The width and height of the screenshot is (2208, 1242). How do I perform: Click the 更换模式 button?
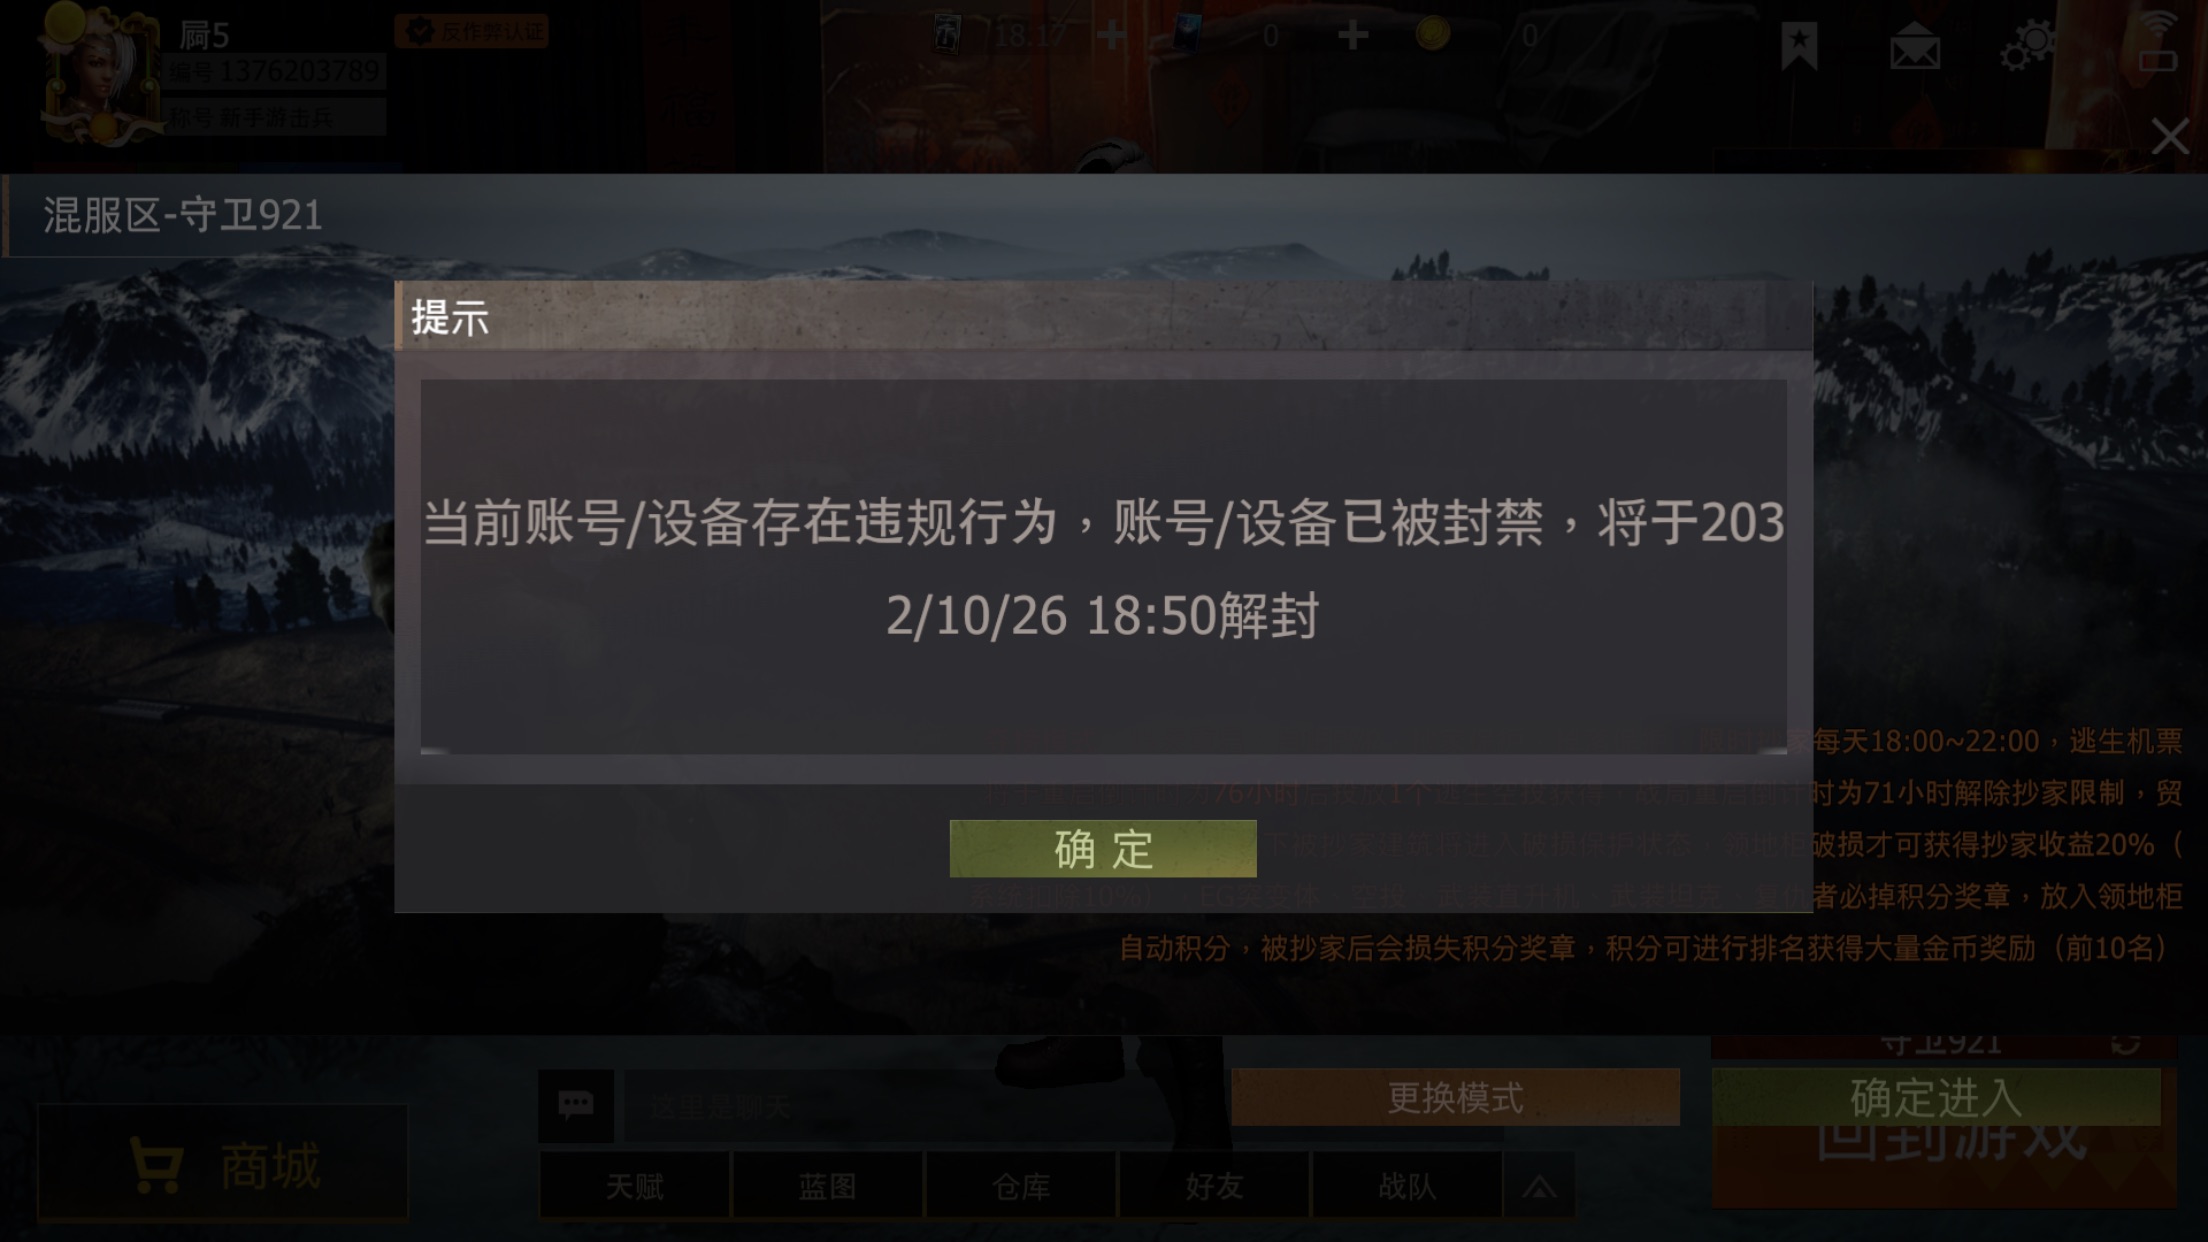[x=1455, y=1097]
